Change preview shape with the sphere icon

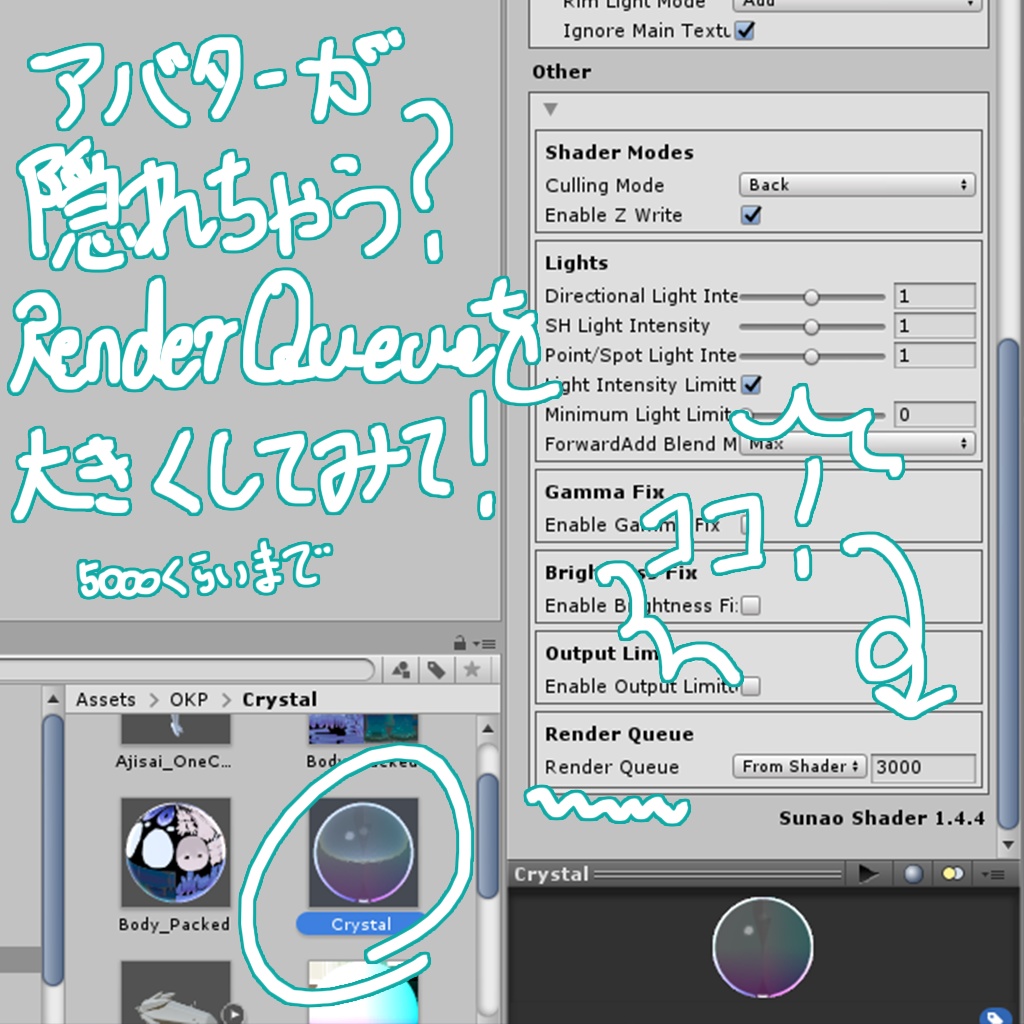911,873
